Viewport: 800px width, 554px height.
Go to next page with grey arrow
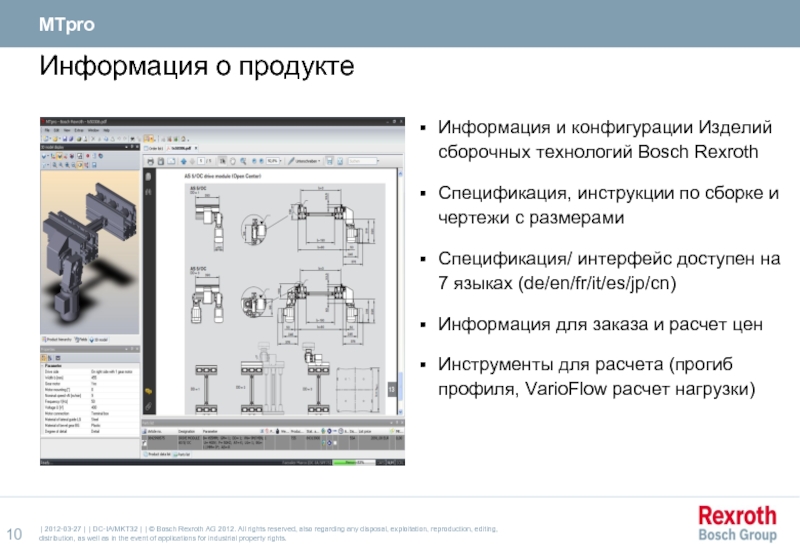[192, 161]
